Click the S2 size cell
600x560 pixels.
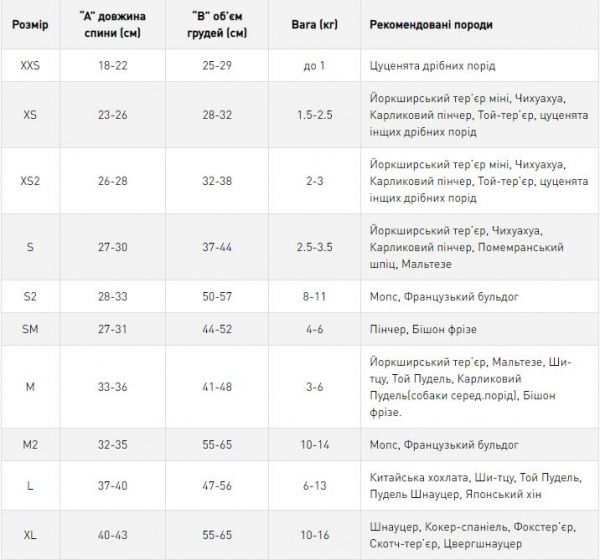click(x=28, y=297)
